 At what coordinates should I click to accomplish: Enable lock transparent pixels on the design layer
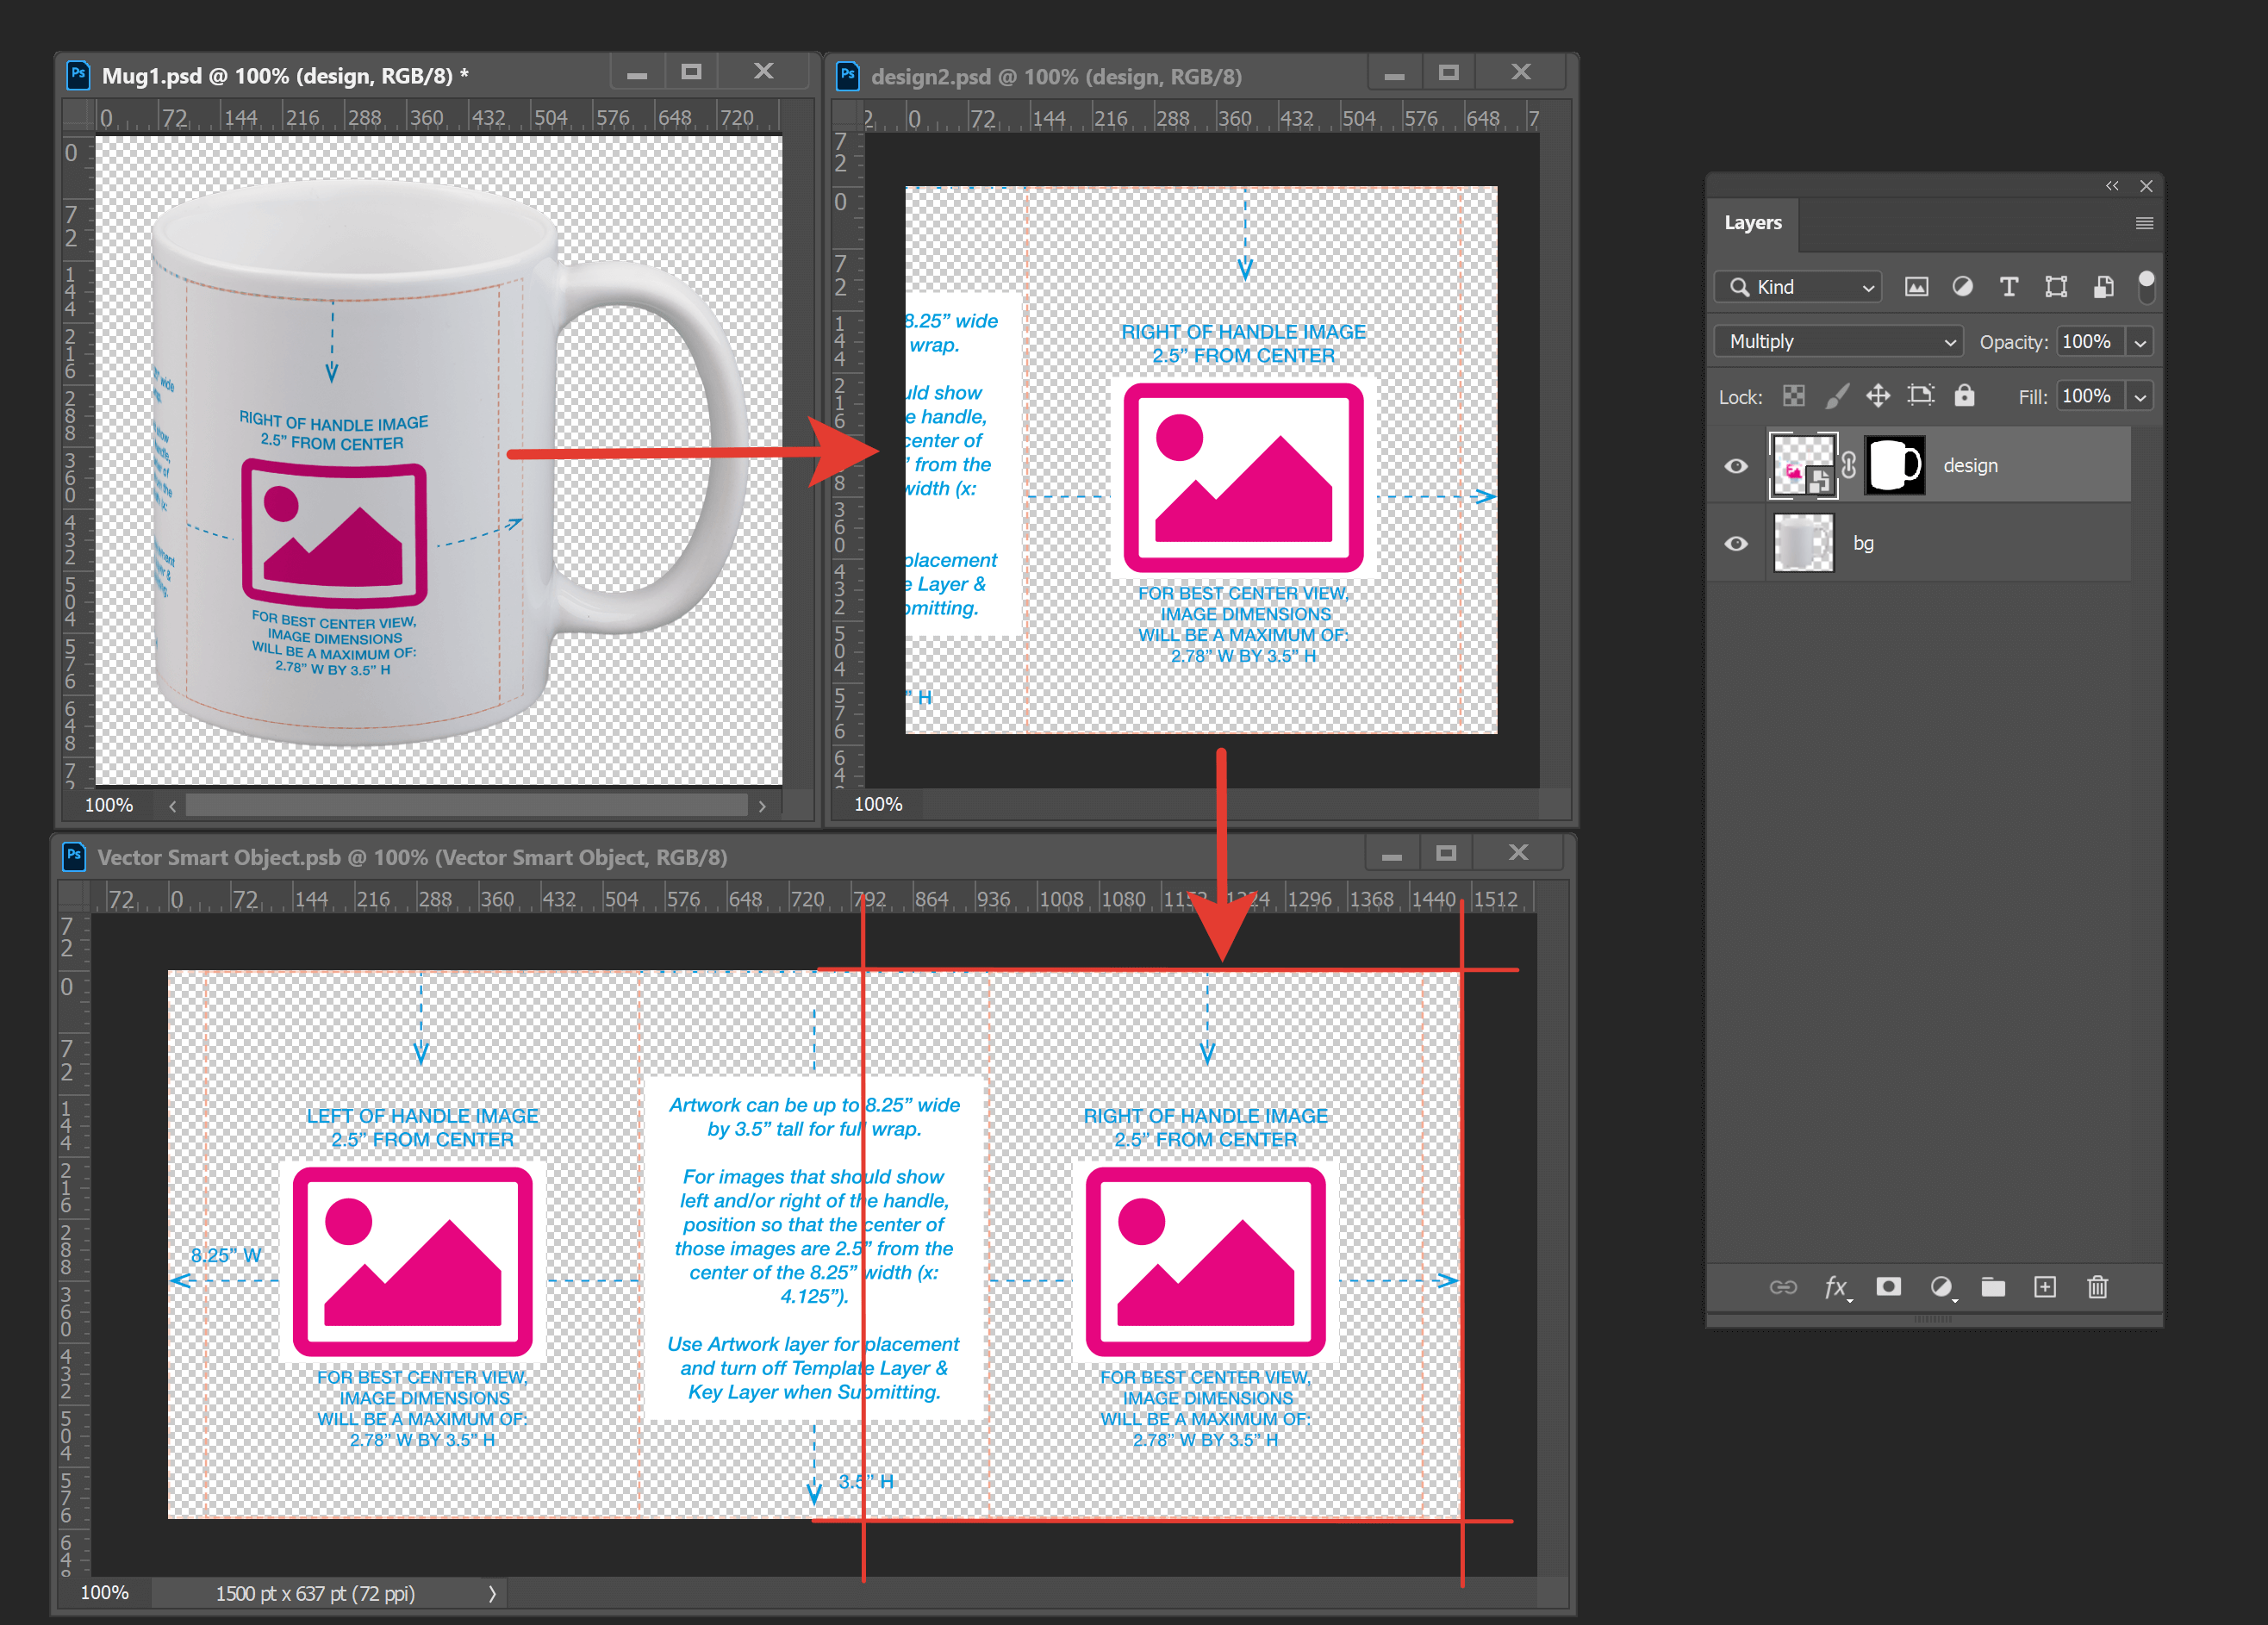pos(1793,395)
